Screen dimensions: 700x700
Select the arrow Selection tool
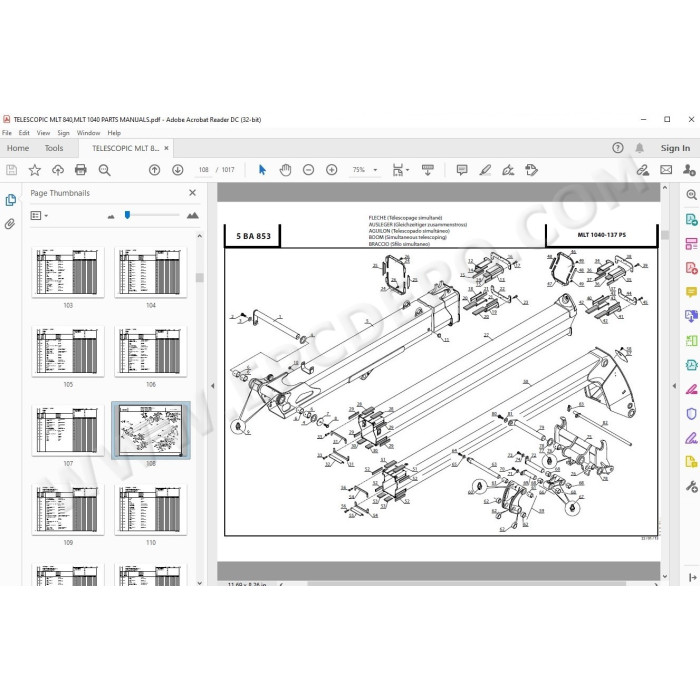[262, 170]
